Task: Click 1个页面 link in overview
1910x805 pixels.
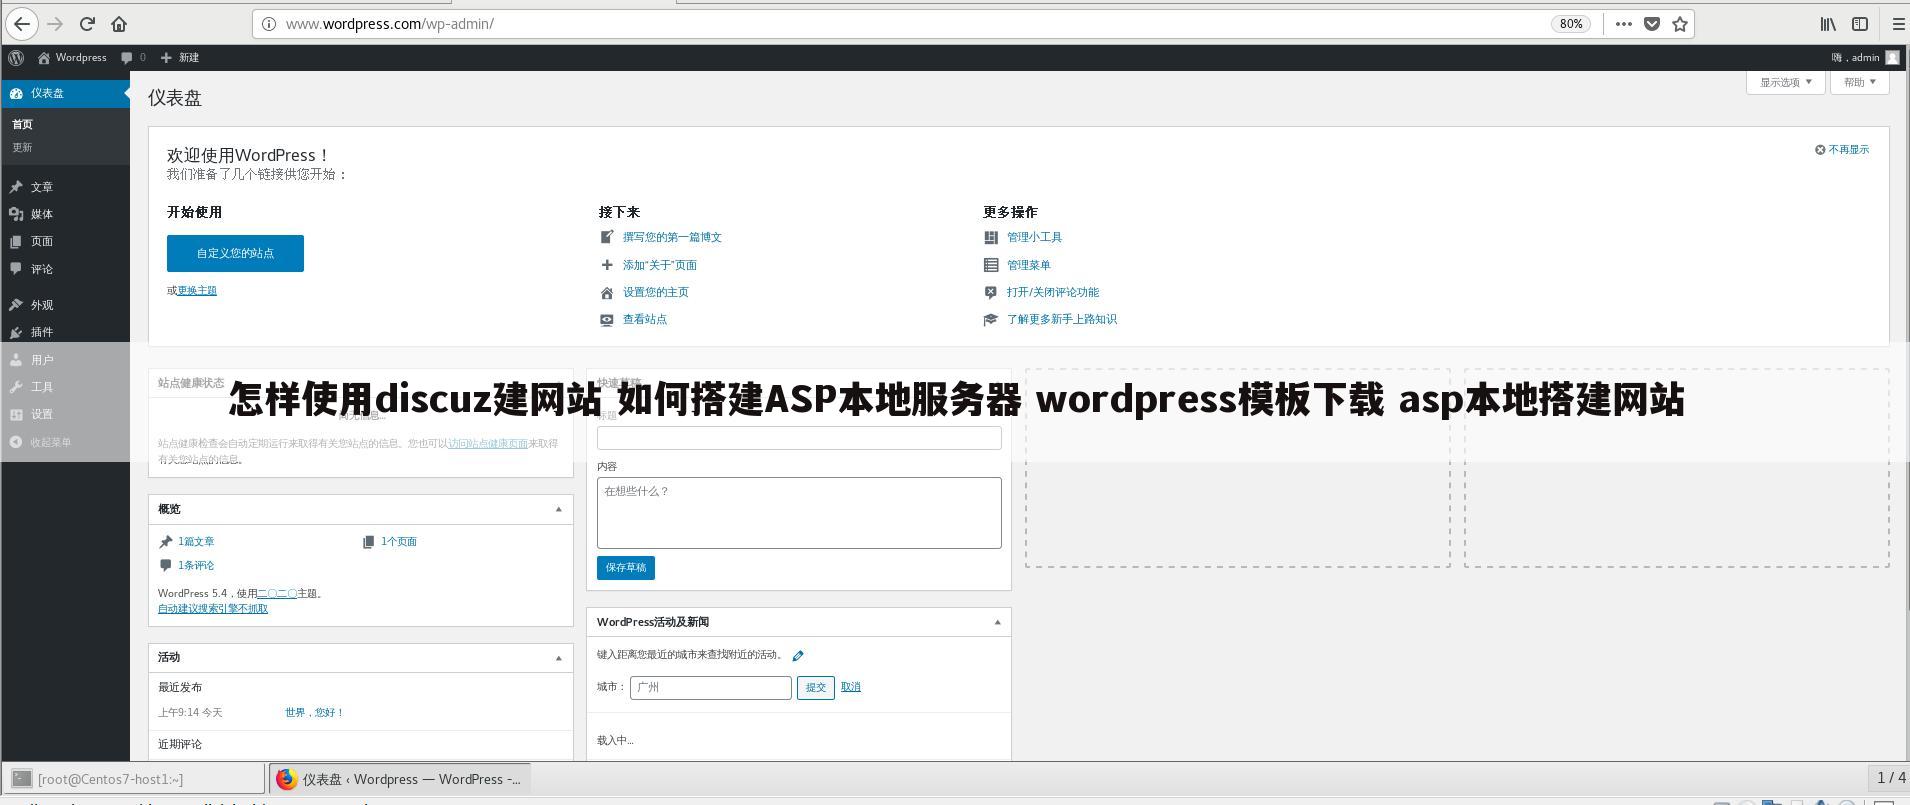Action: click(x=399, y=542)
